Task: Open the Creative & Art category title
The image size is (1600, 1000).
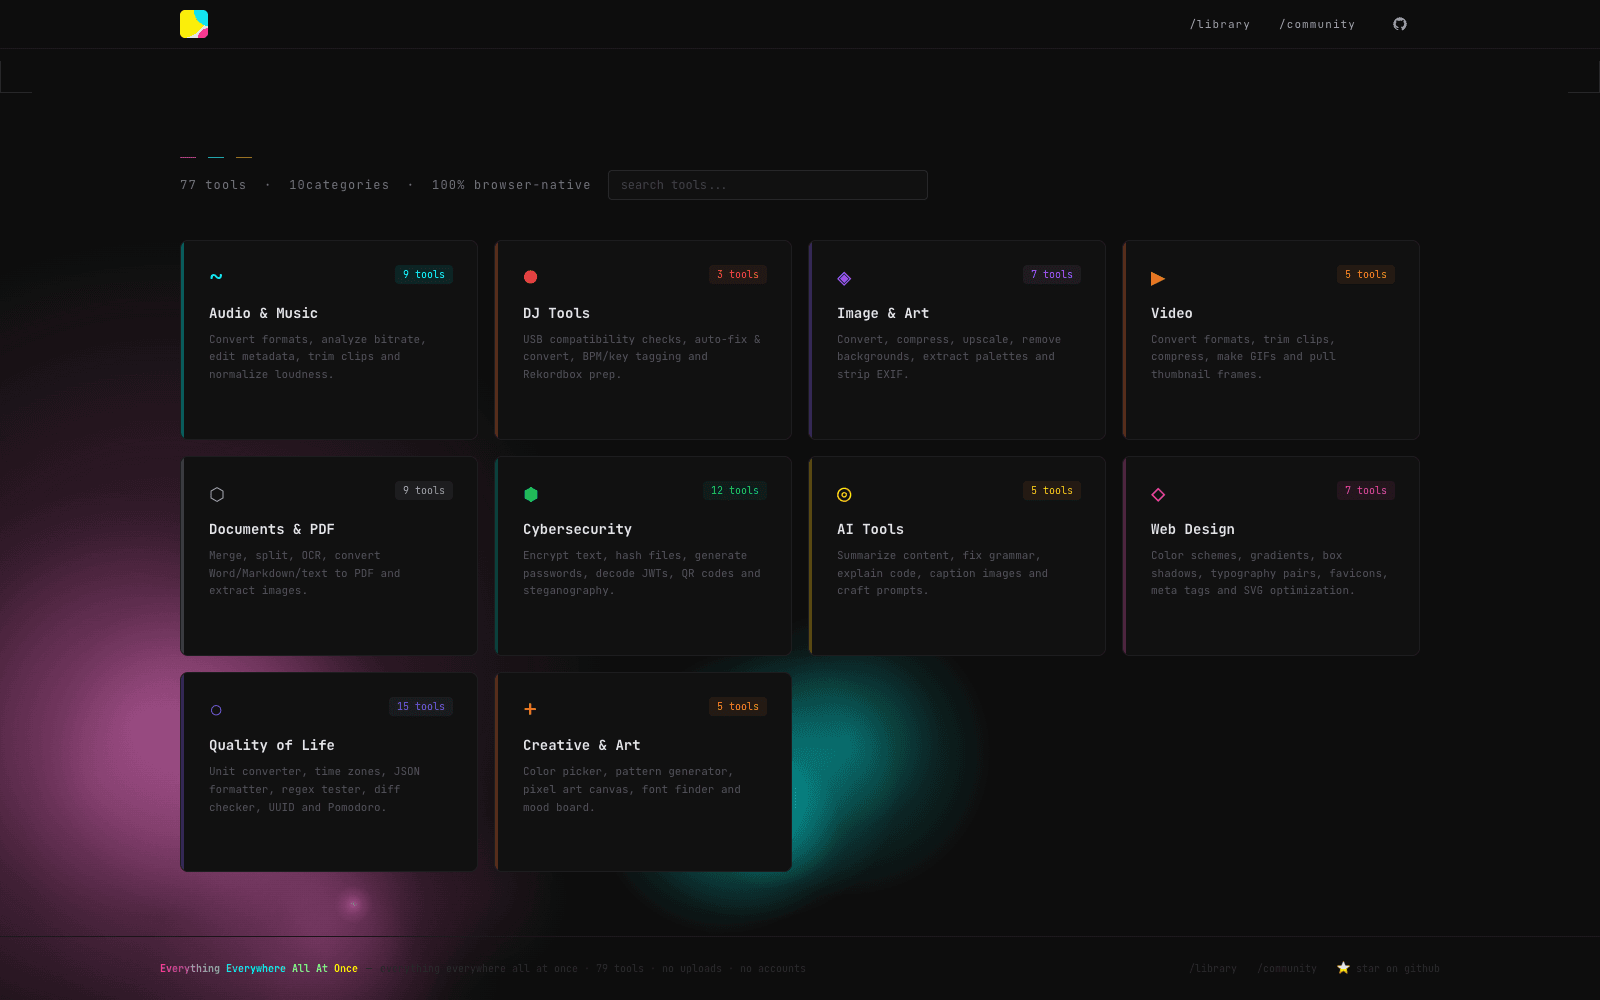Action: (x=582, y=745)
